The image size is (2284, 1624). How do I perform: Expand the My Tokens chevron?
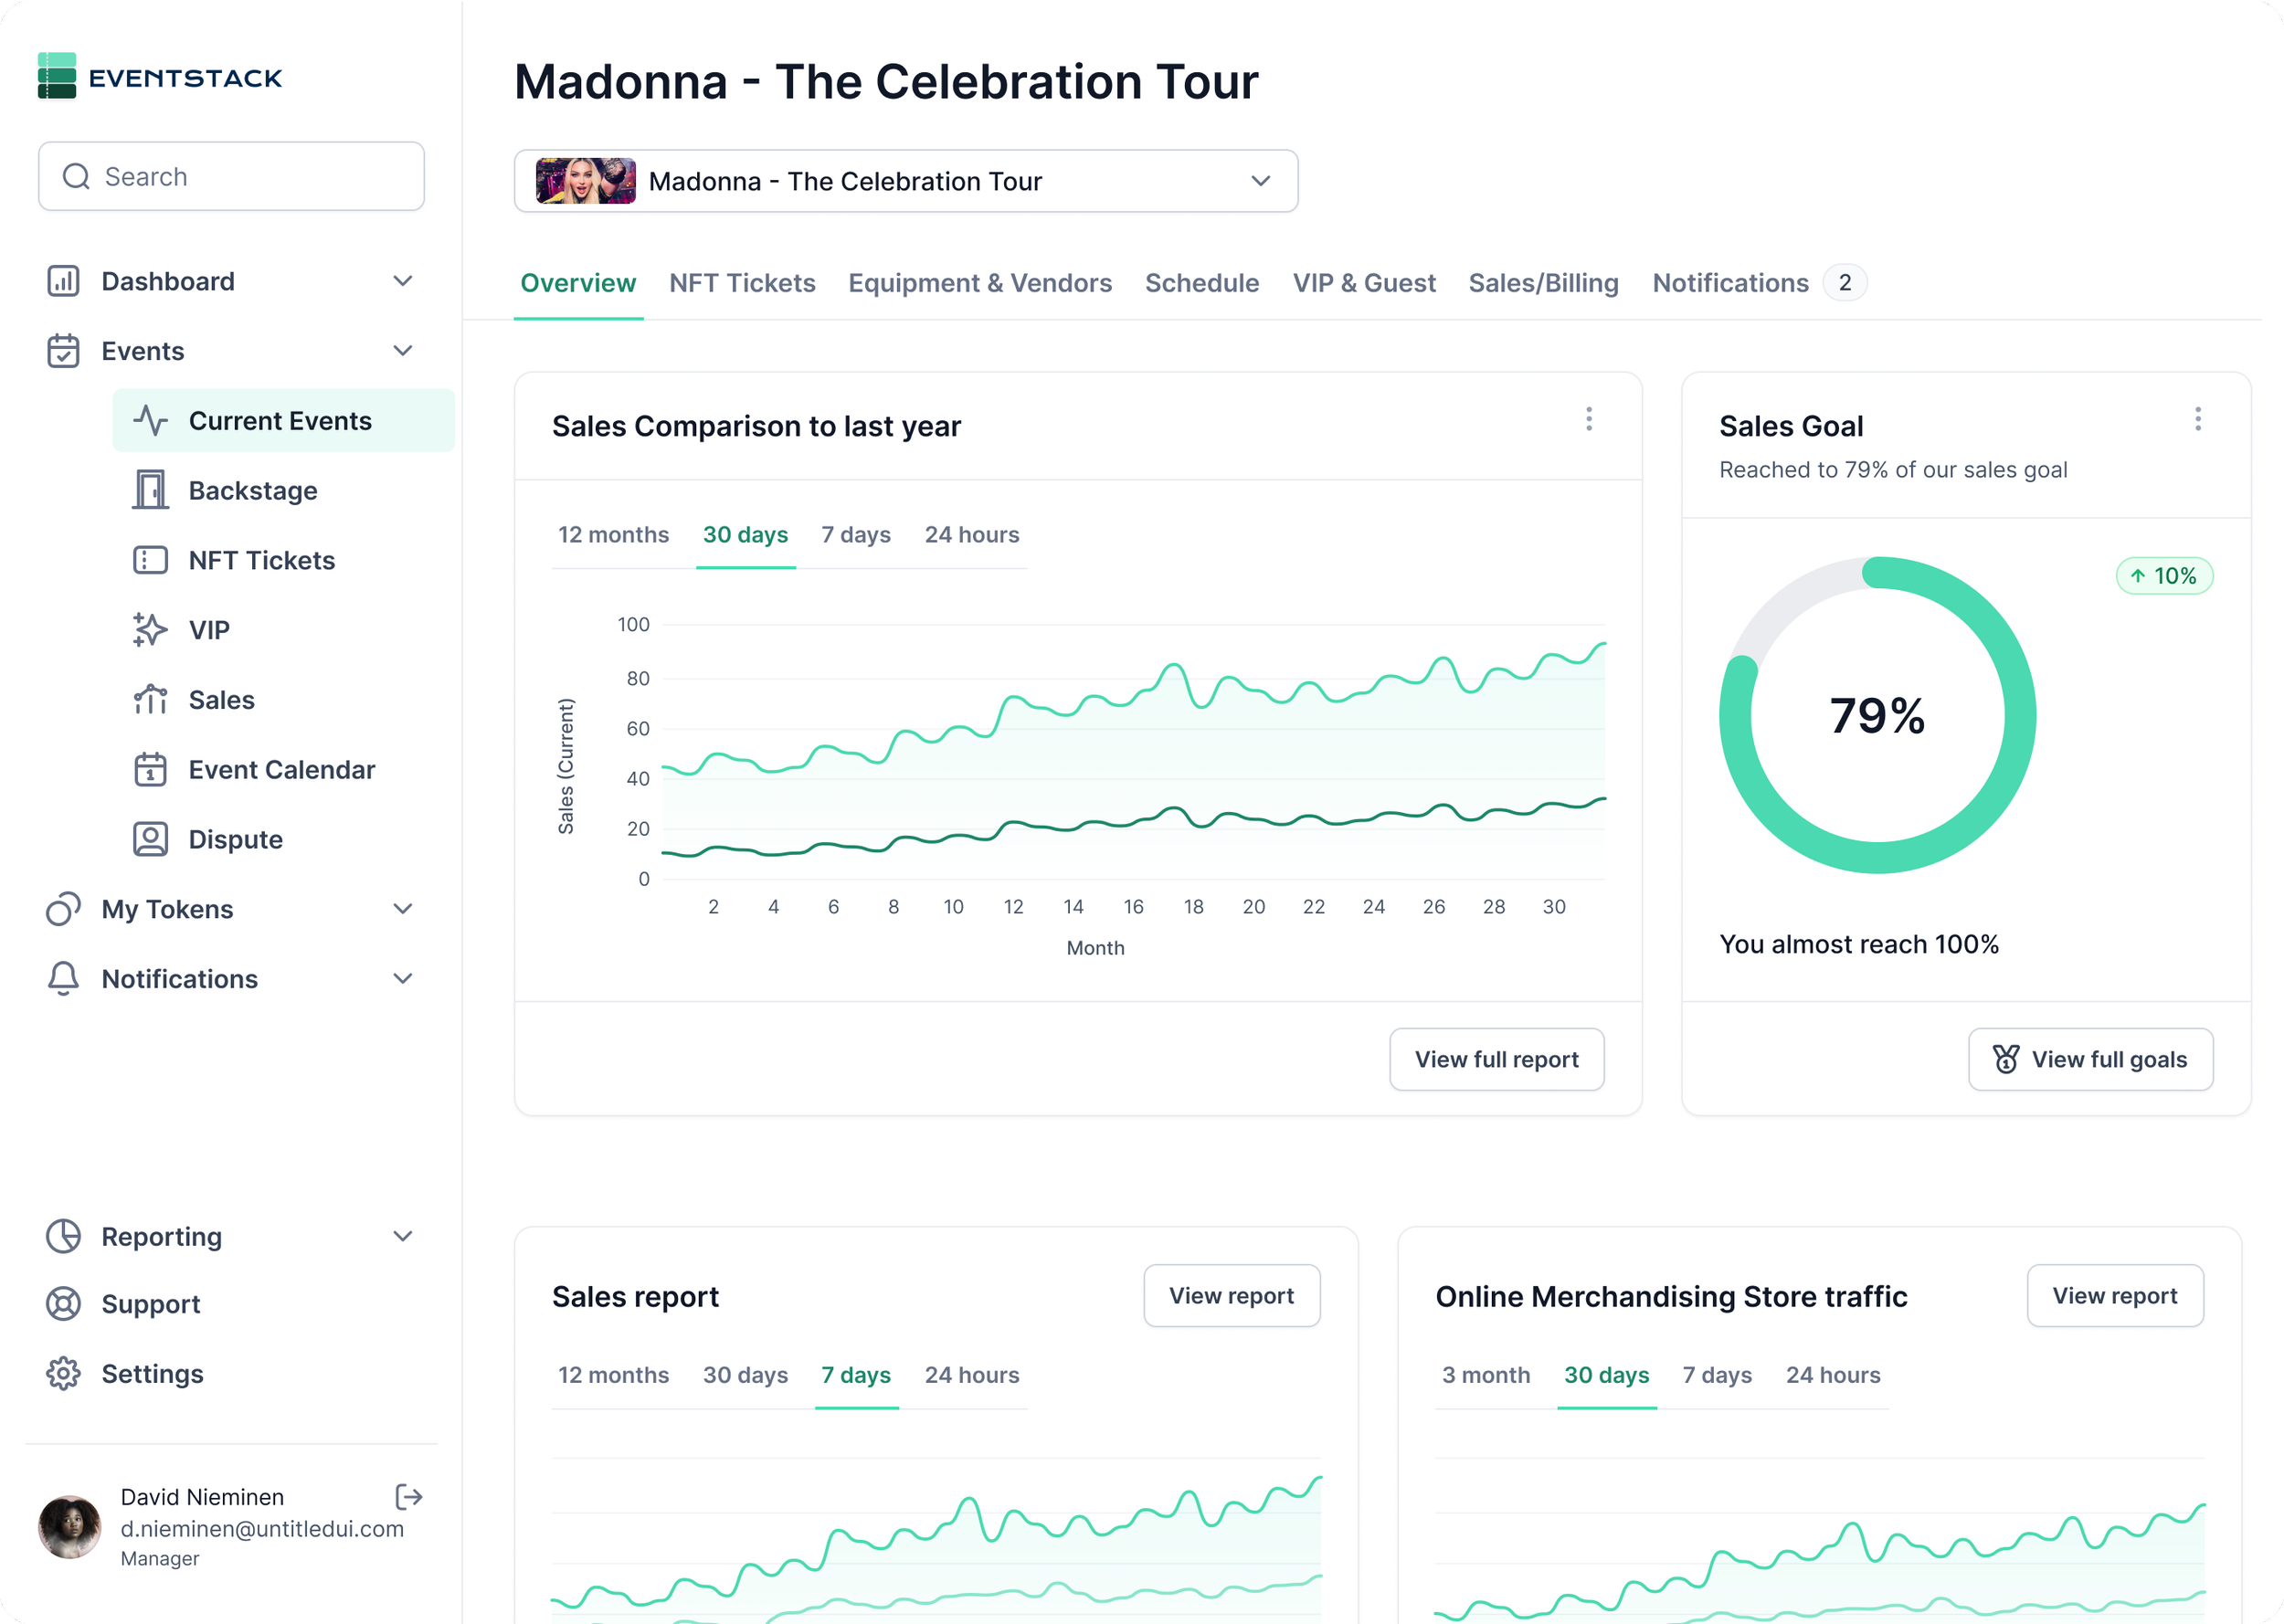403,909
